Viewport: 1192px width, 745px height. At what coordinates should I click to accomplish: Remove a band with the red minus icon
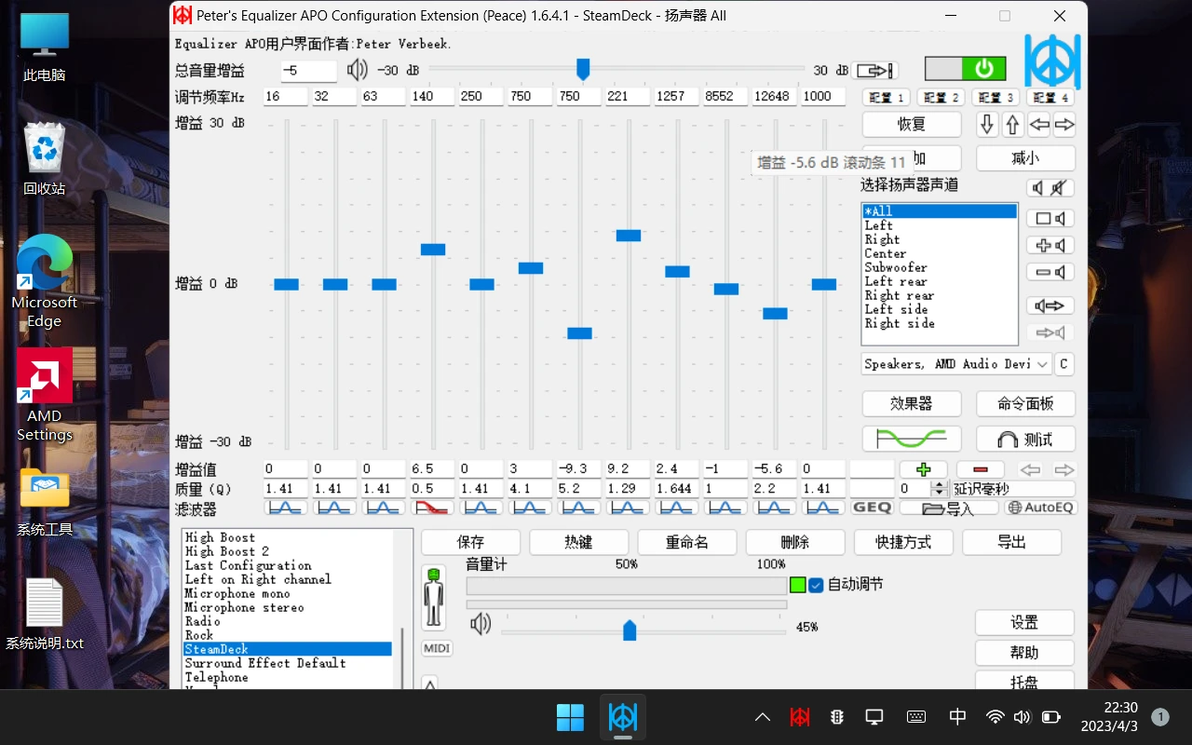[980, 469]
